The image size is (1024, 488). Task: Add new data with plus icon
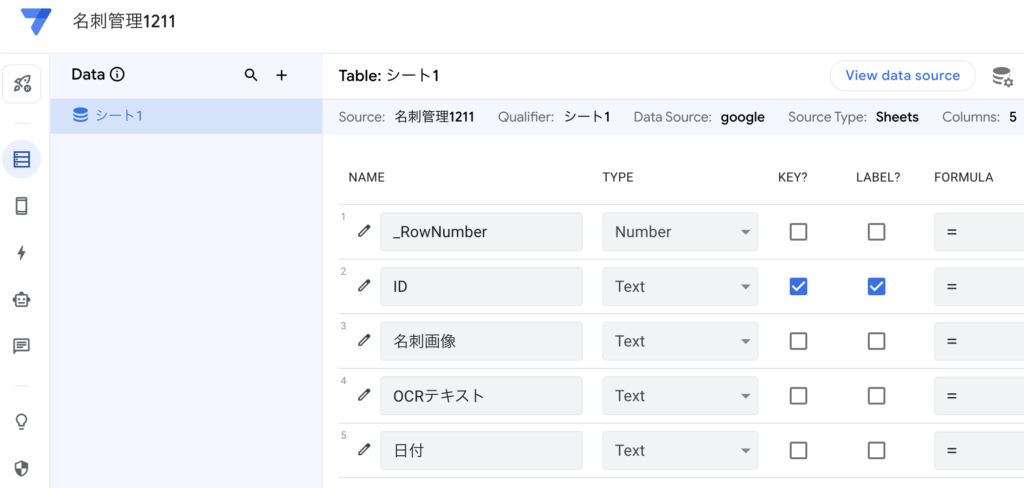tap(282, 75)
